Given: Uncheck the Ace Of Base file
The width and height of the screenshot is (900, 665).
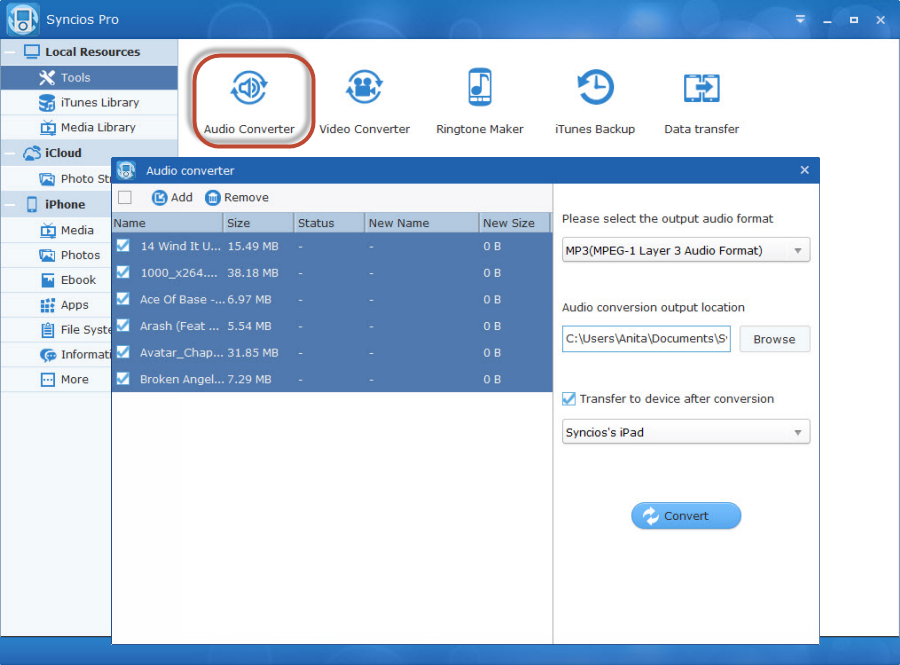Looking at the screenshot, I should [x=123, y=298].
